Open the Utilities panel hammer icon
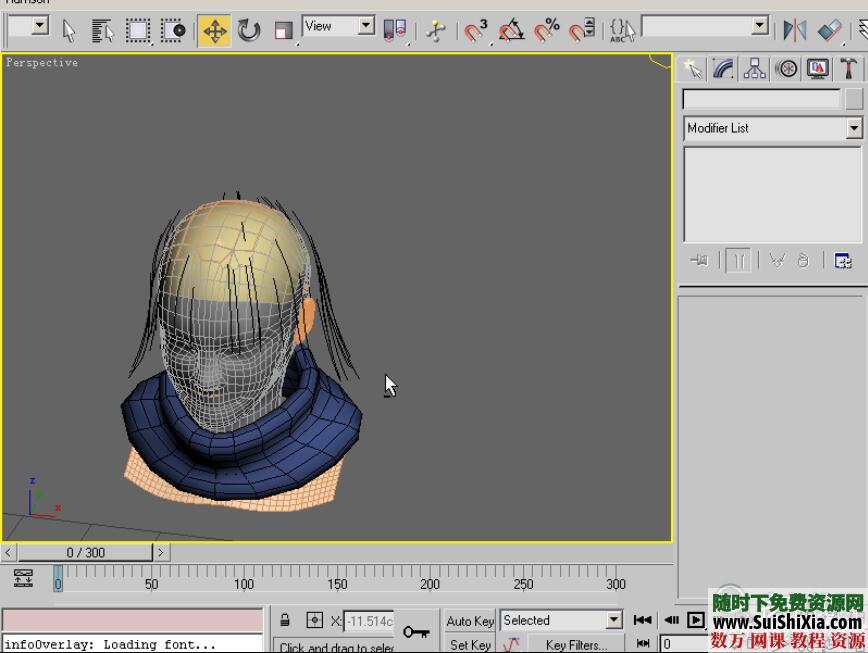 pyautogui.click(x=849, y=68)
